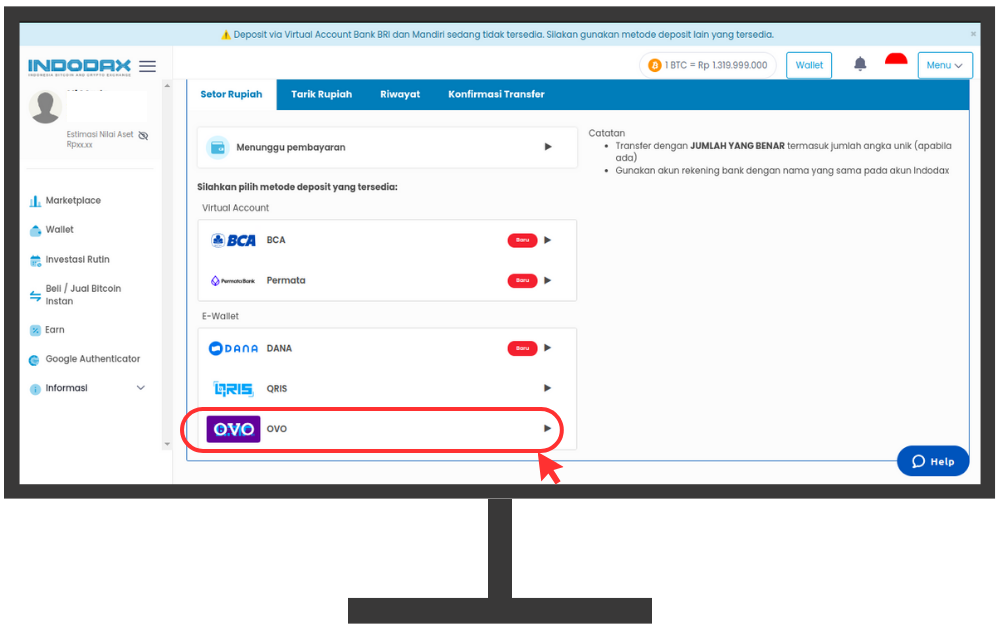998x625 pixels.
Task: Select the 'OVO' method label
Action: (277, 429)
